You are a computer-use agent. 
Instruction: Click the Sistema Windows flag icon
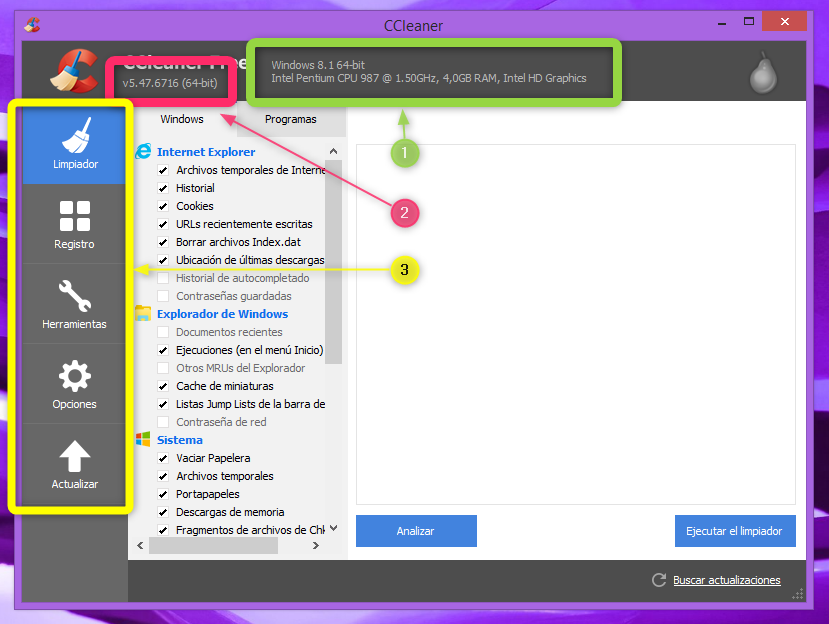coord(143,439)
